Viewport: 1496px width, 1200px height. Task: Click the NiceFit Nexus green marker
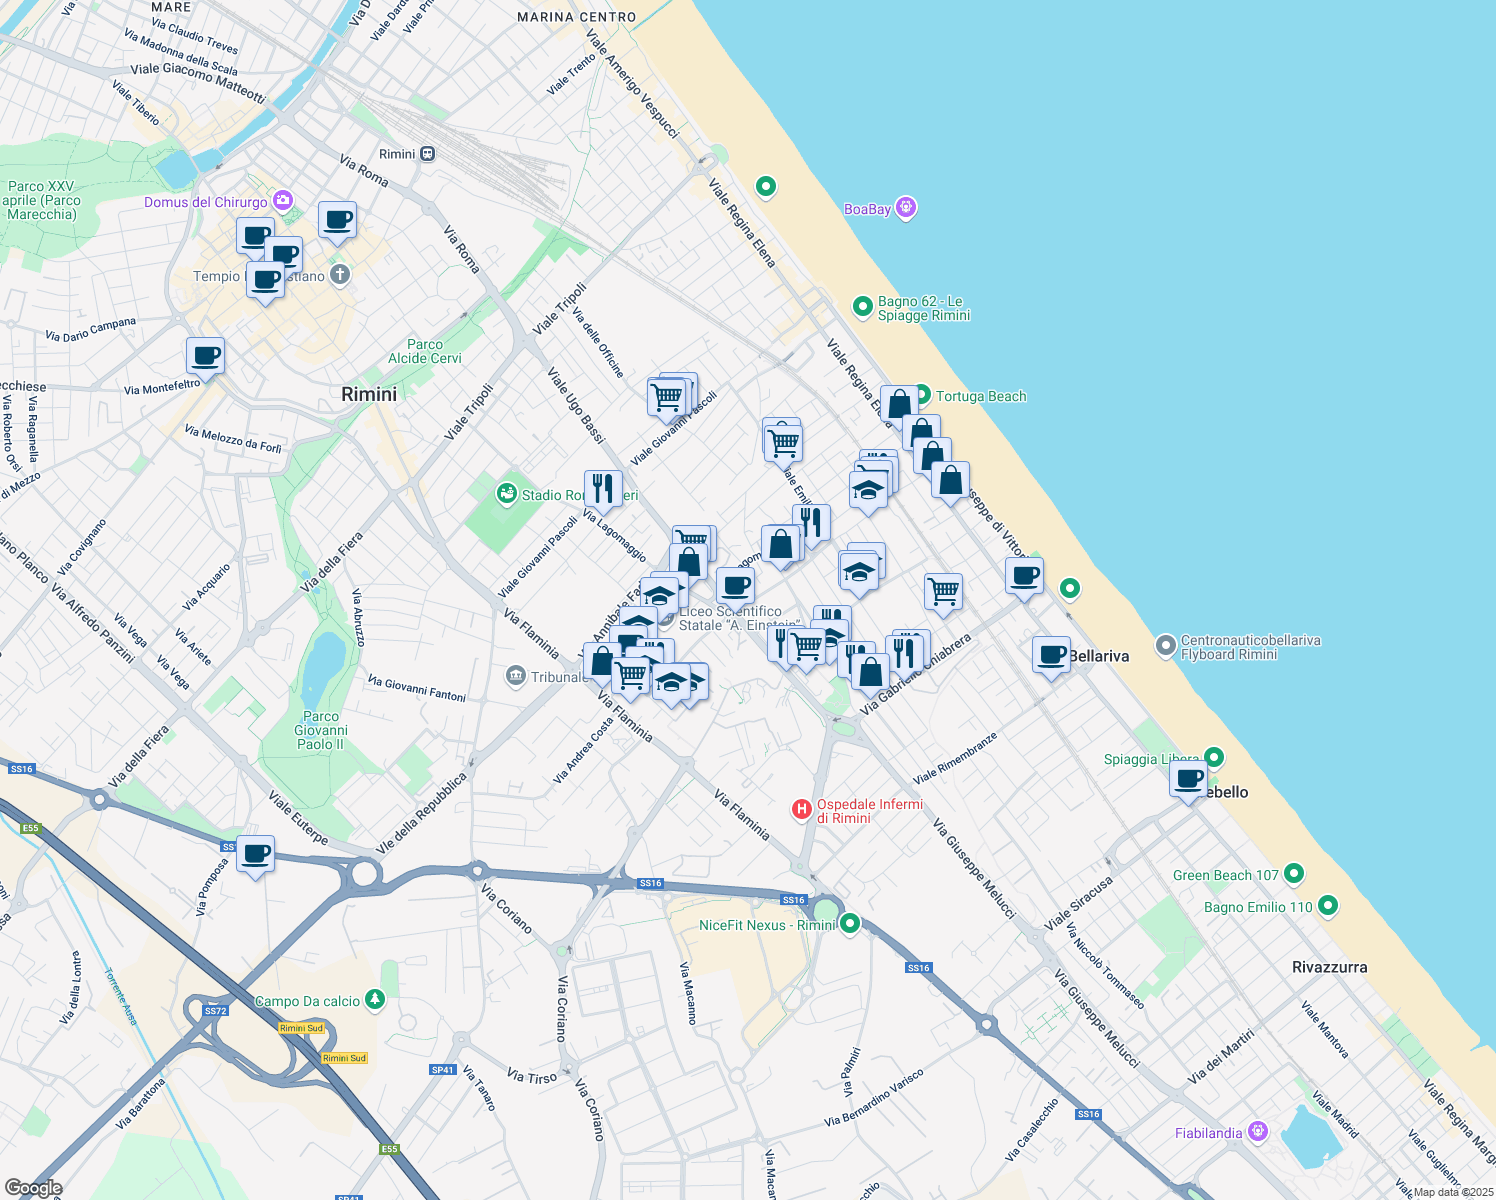[x=850, y=924]
